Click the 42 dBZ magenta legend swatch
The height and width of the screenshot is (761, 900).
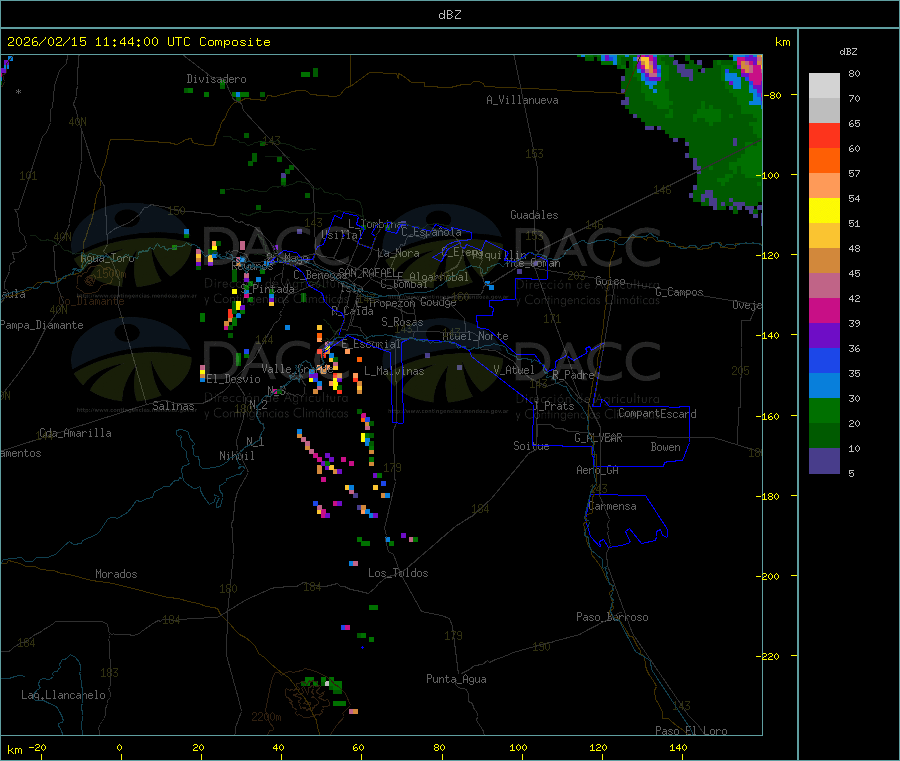point(824,311)
